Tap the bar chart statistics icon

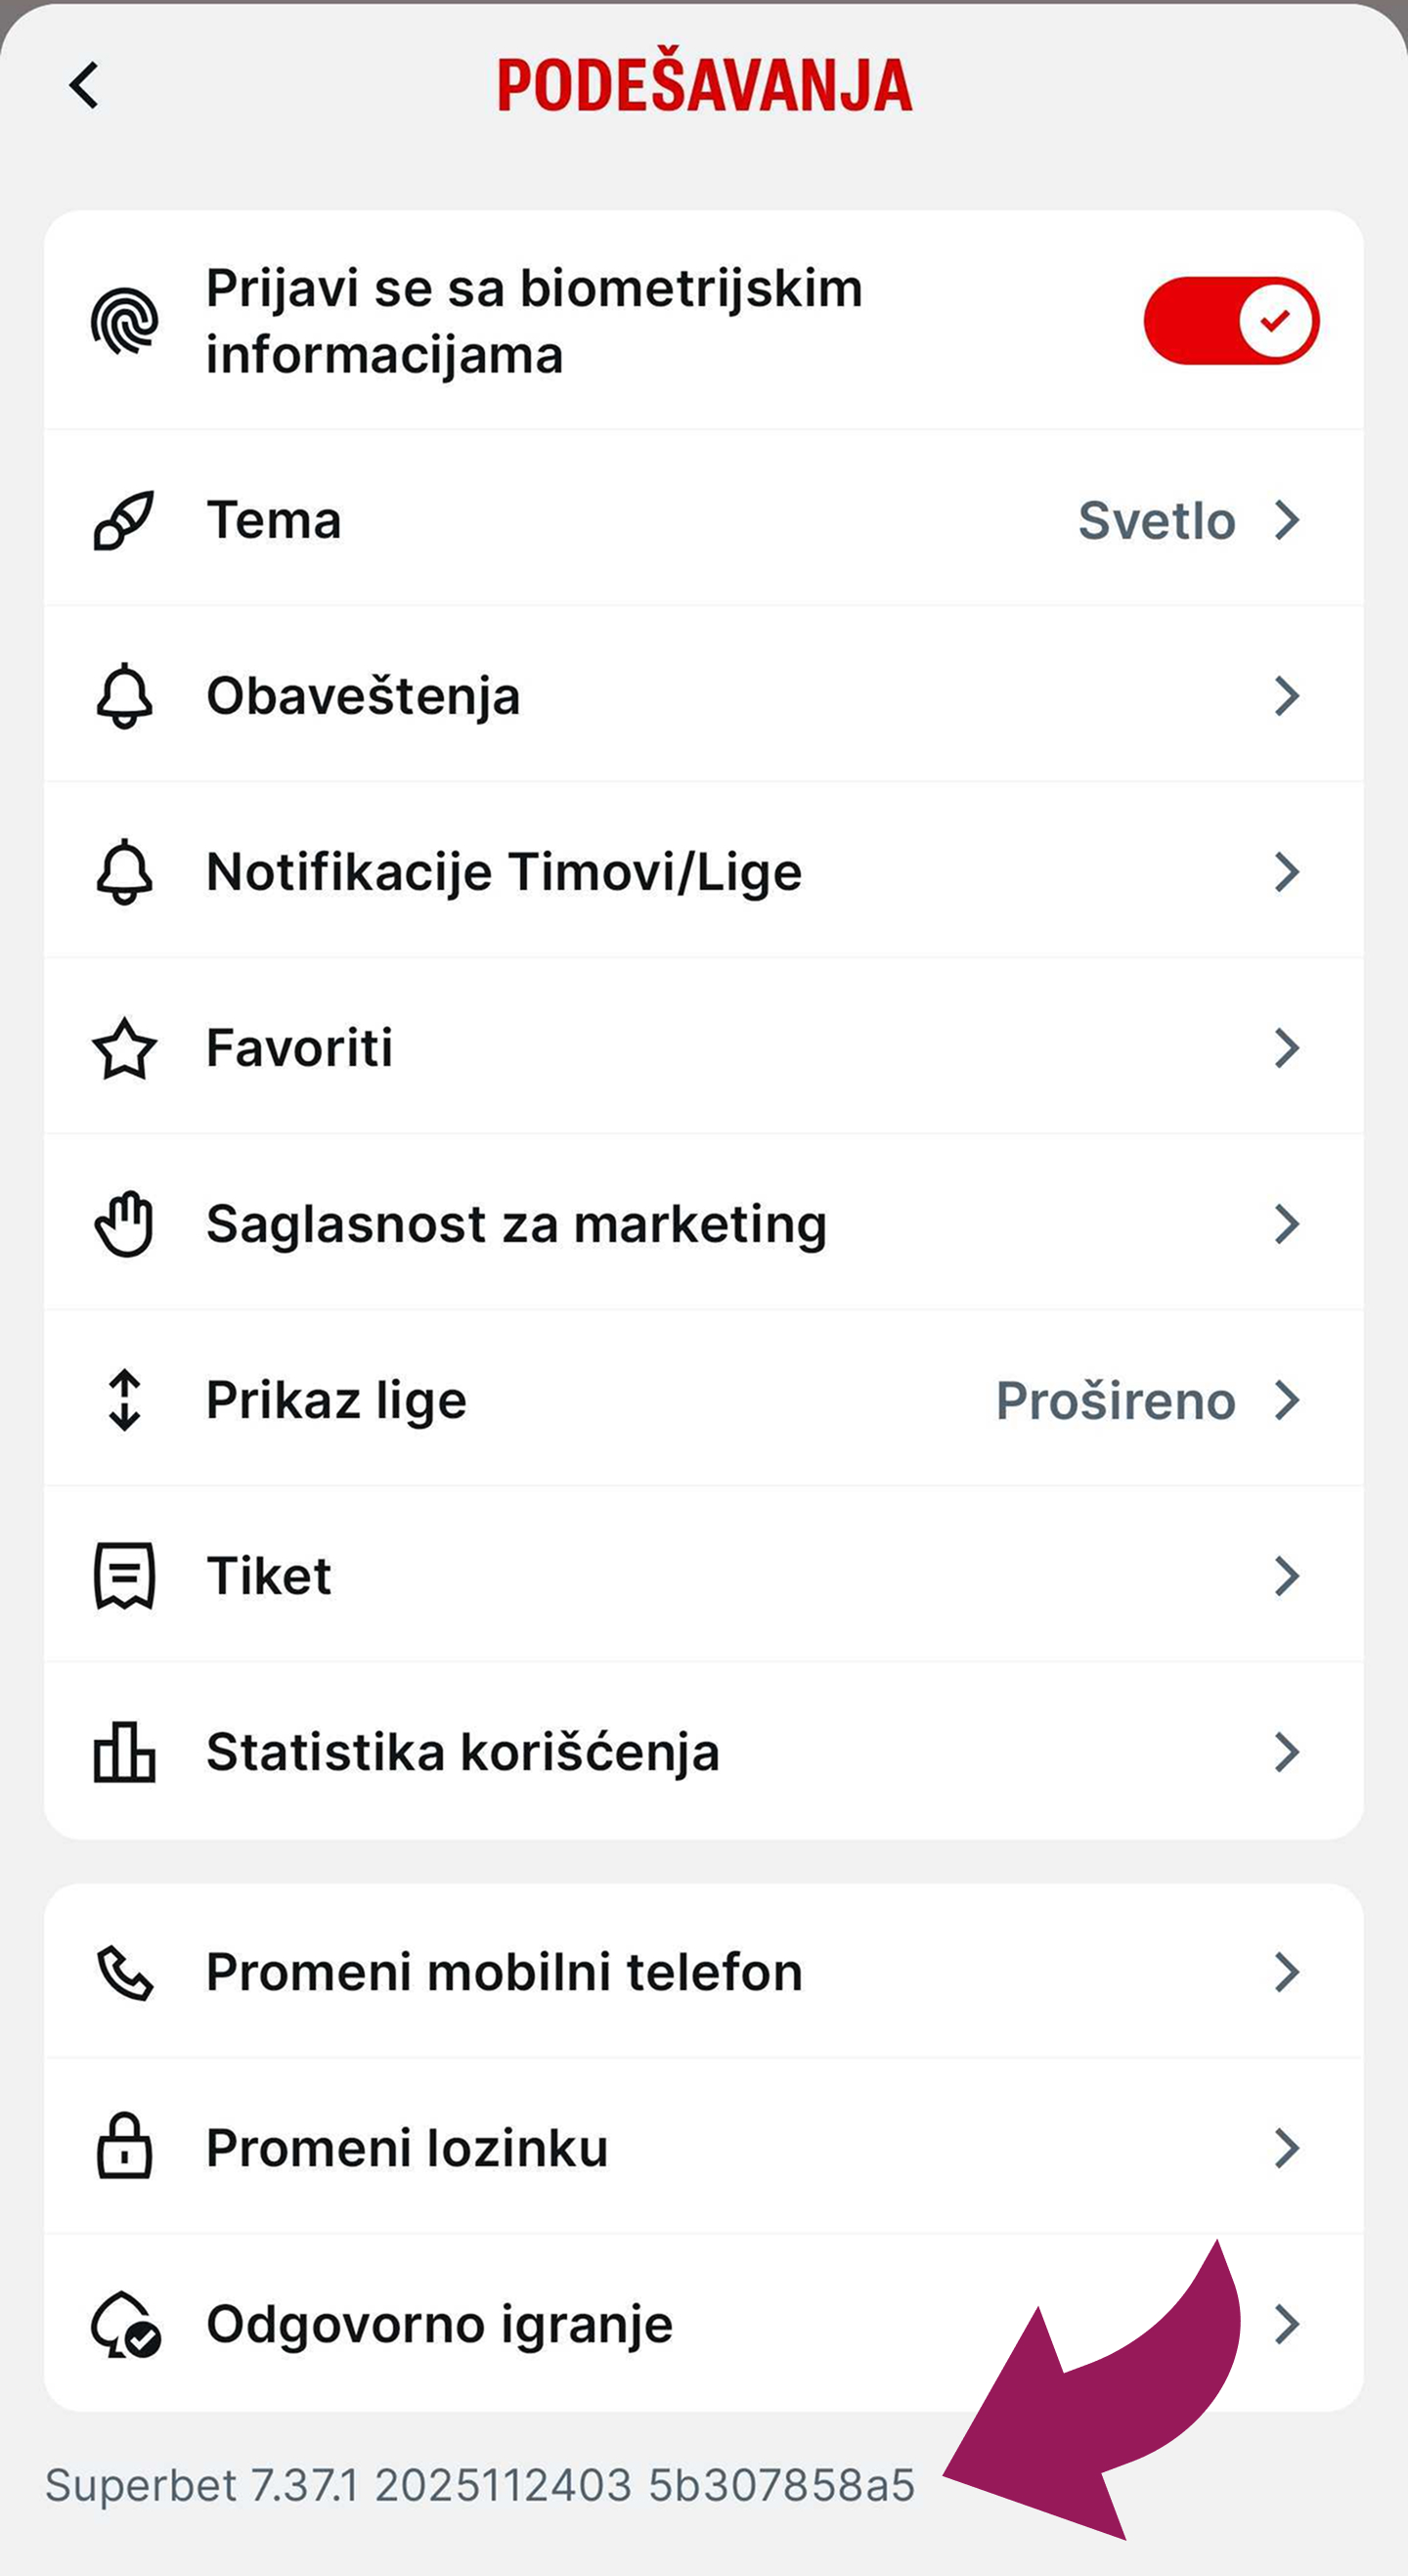click(x=124, y=1752)
